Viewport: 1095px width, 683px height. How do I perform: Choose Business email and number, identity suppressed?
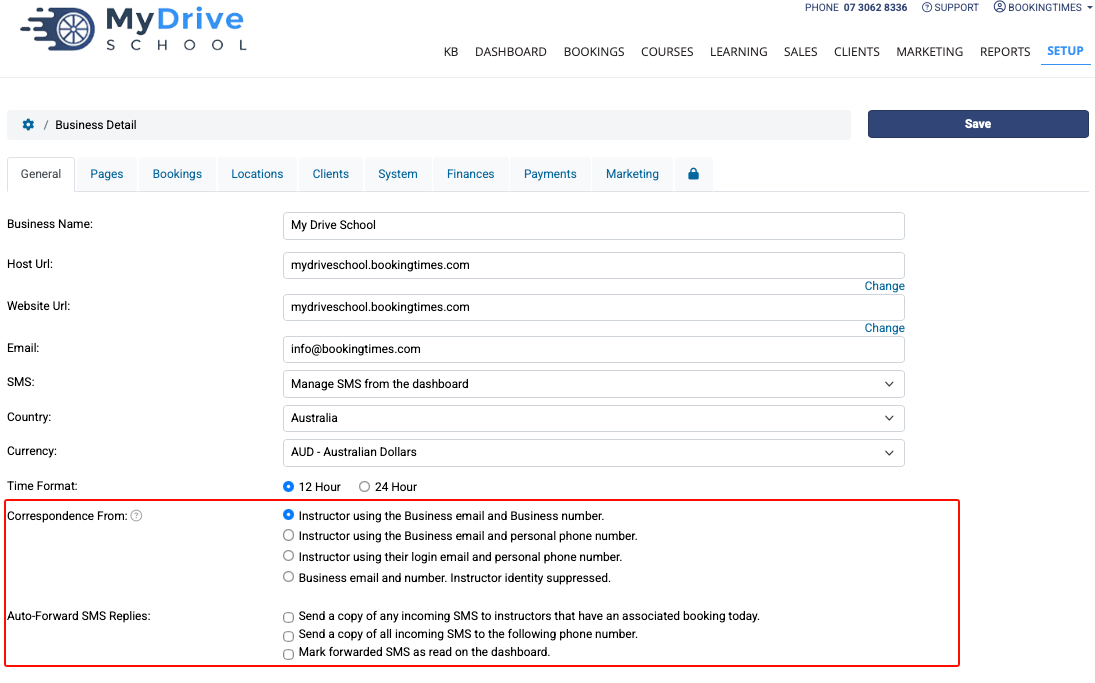(x=288, y=577)
